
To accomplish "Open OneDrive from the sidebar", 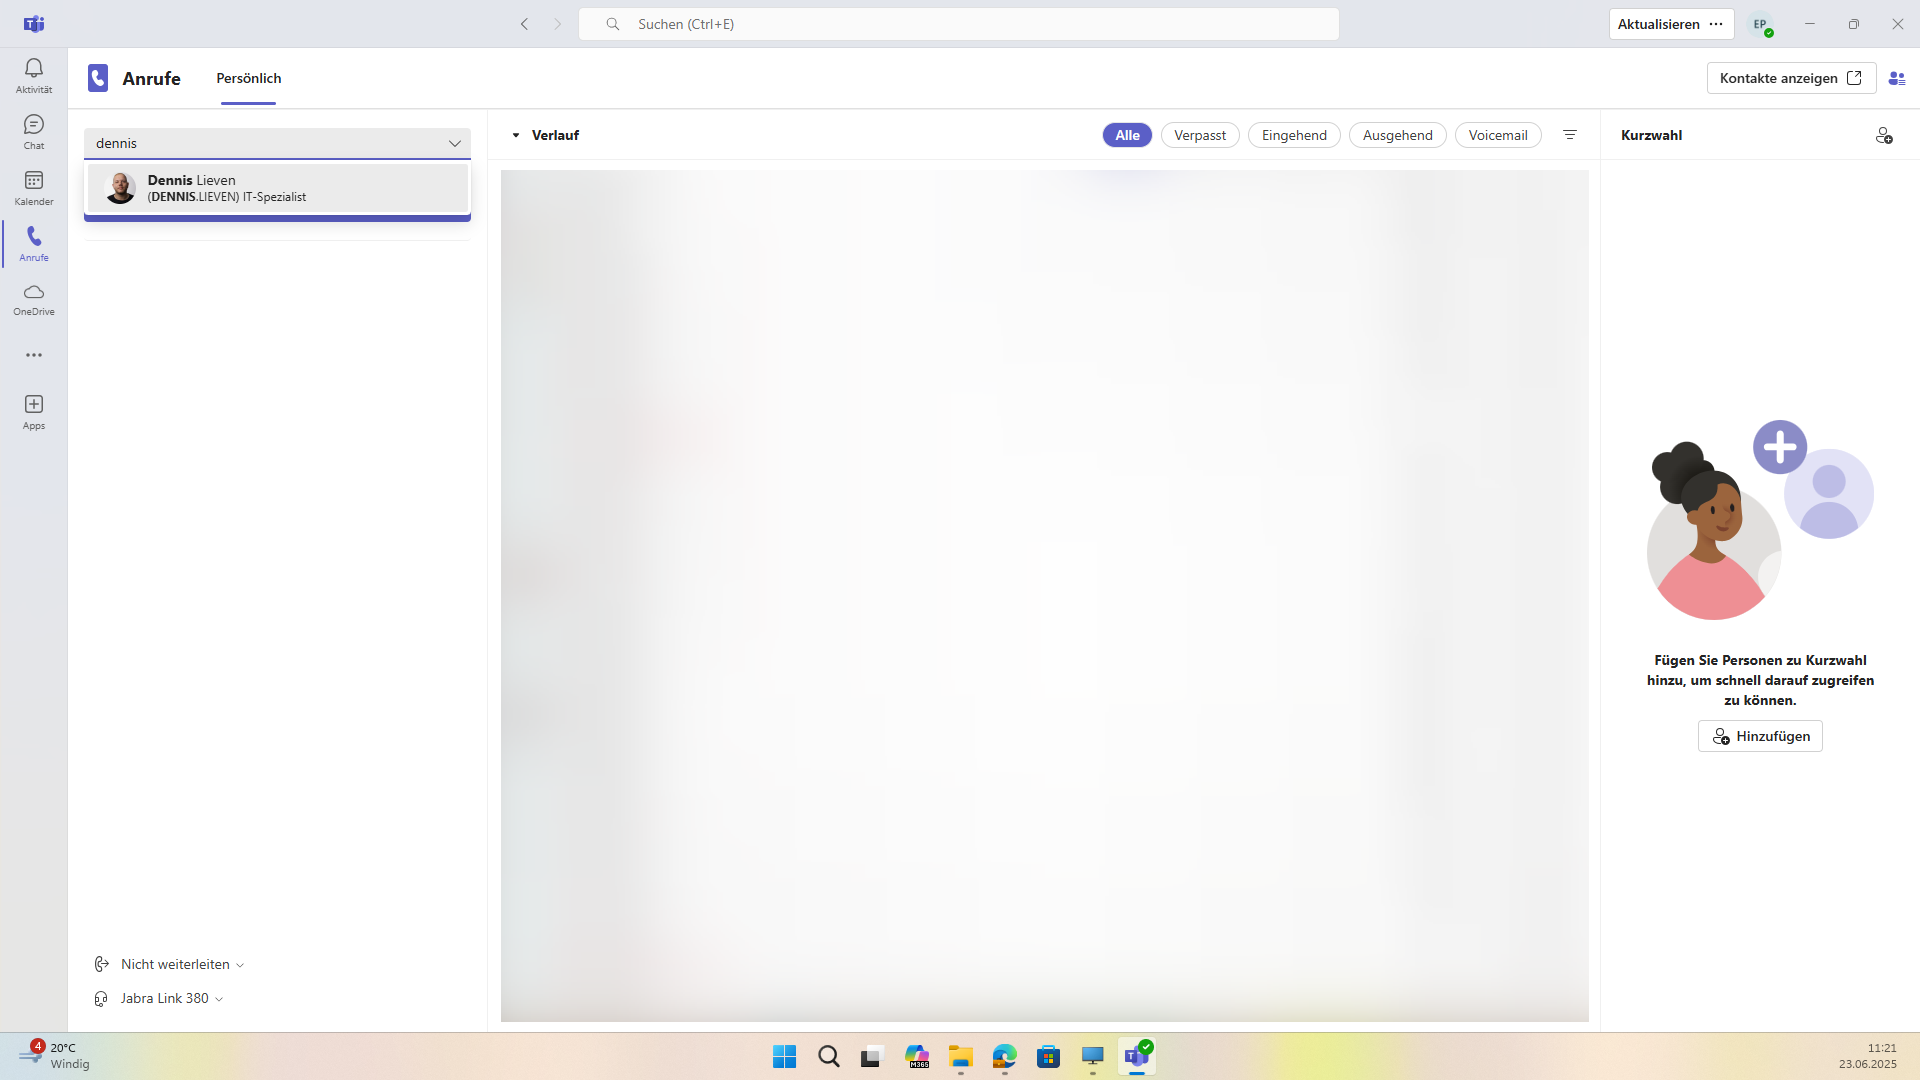I will 34,298.
